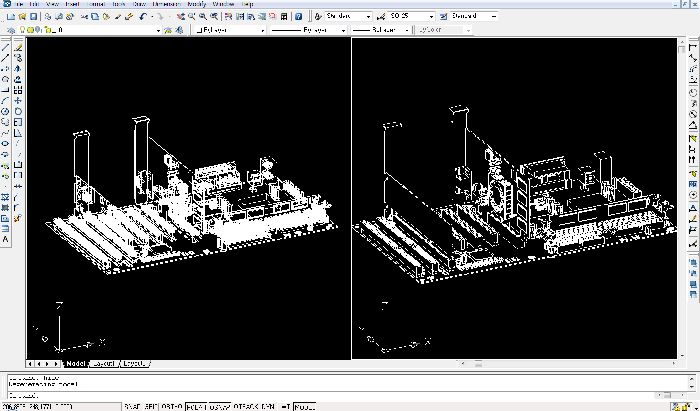Click the vertical scrollbar up arrow of viewport
Viewport: 700px width, 411px height.
(682, 42)
